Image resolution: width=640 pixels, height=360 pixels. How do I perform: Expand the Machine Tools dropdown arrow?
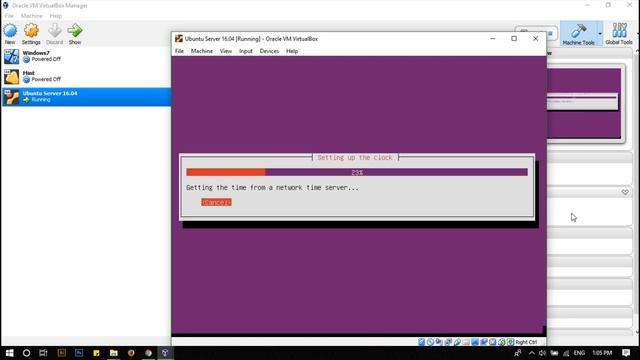tap(600, 33)
